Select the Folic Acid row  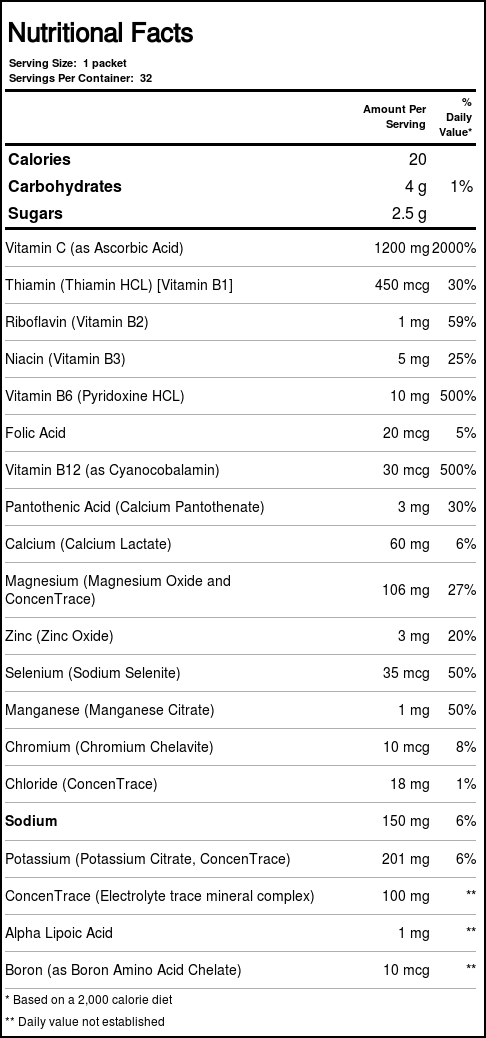(243, 433)
